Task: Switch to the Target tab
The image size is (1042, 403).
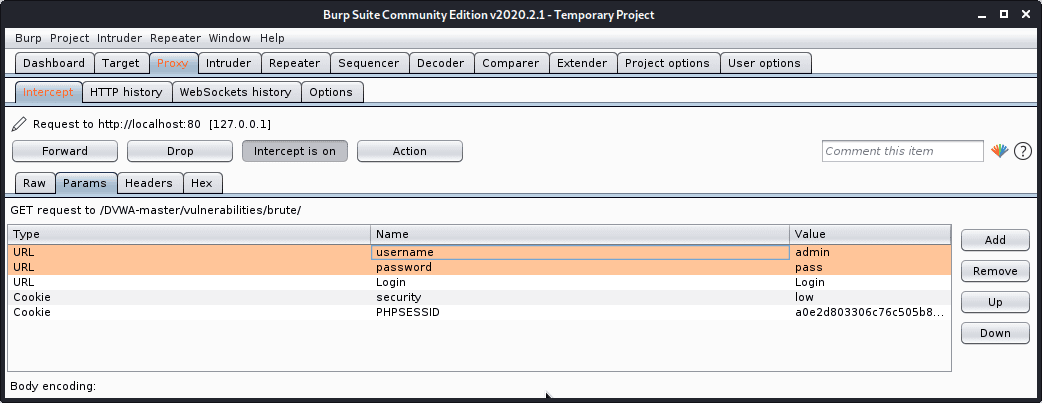Action: pyautogui.click(x=120, y=63)
